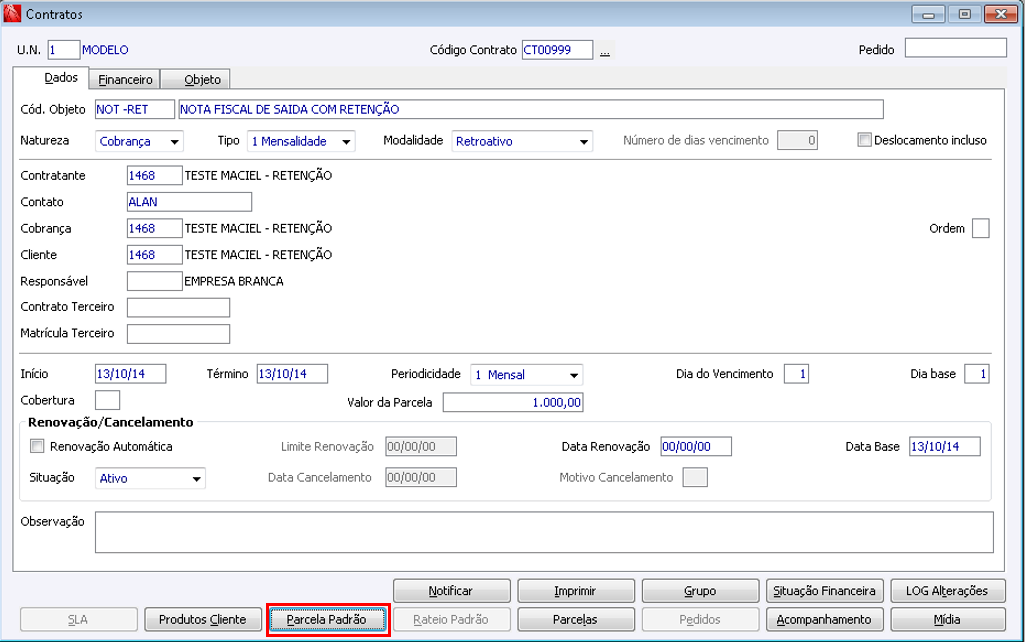Click the Término date field
1025x642 pixels.
pyautogui.click(x=292, y=374)
